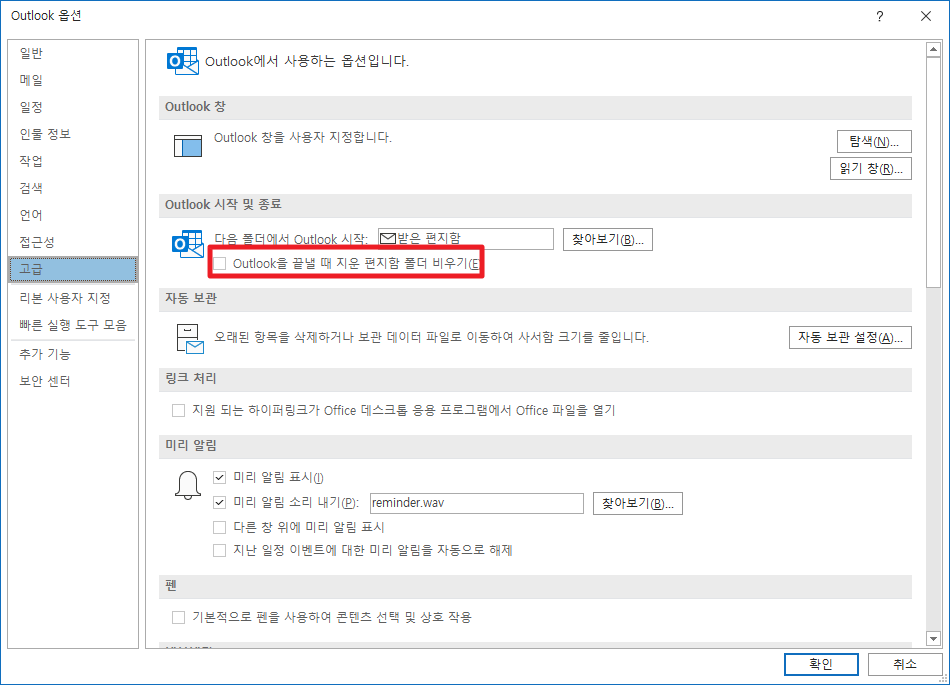Open the 검색 options category
950x685 pixels.
coord(73,188)
